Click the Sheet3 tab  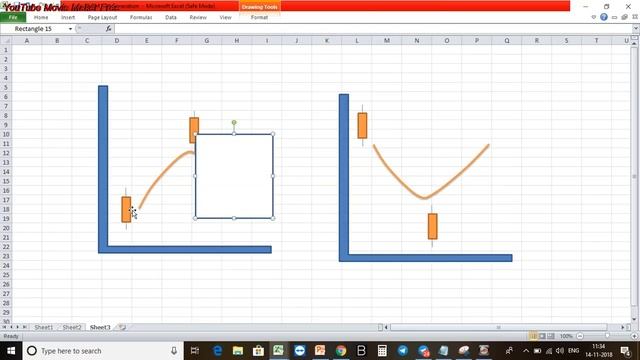pyautogui.click(x=100, y=327)
